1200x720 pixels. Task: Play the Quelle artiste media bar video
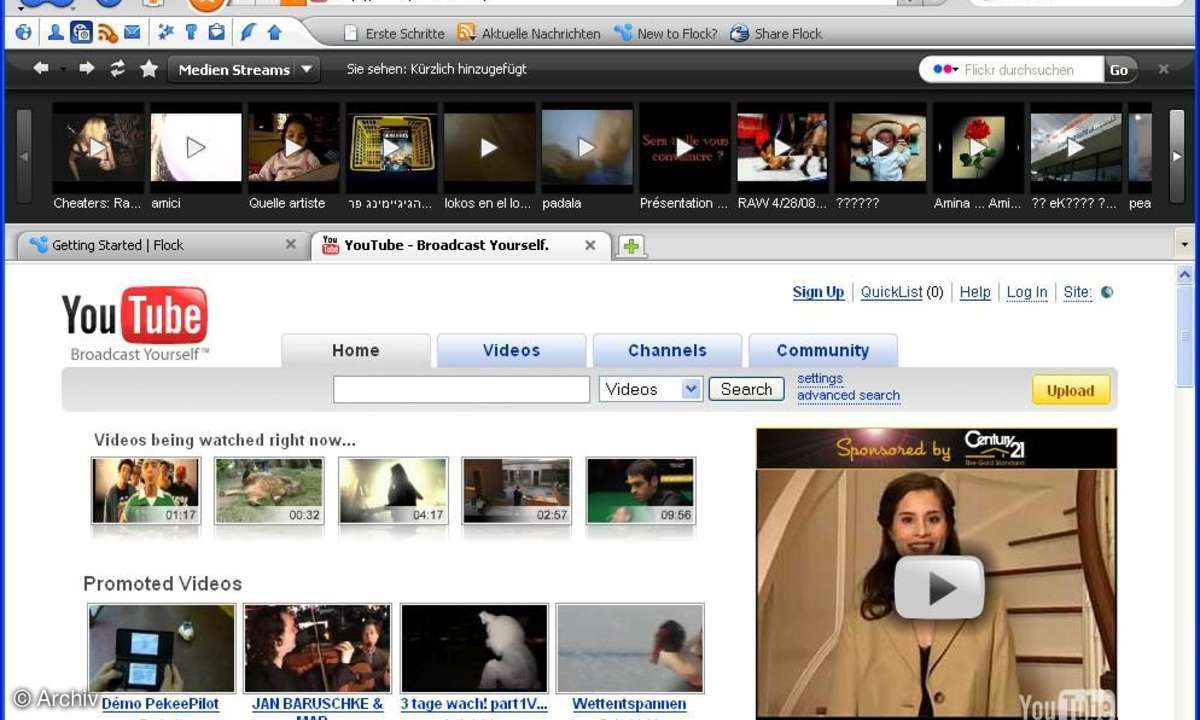coord(294,148)
